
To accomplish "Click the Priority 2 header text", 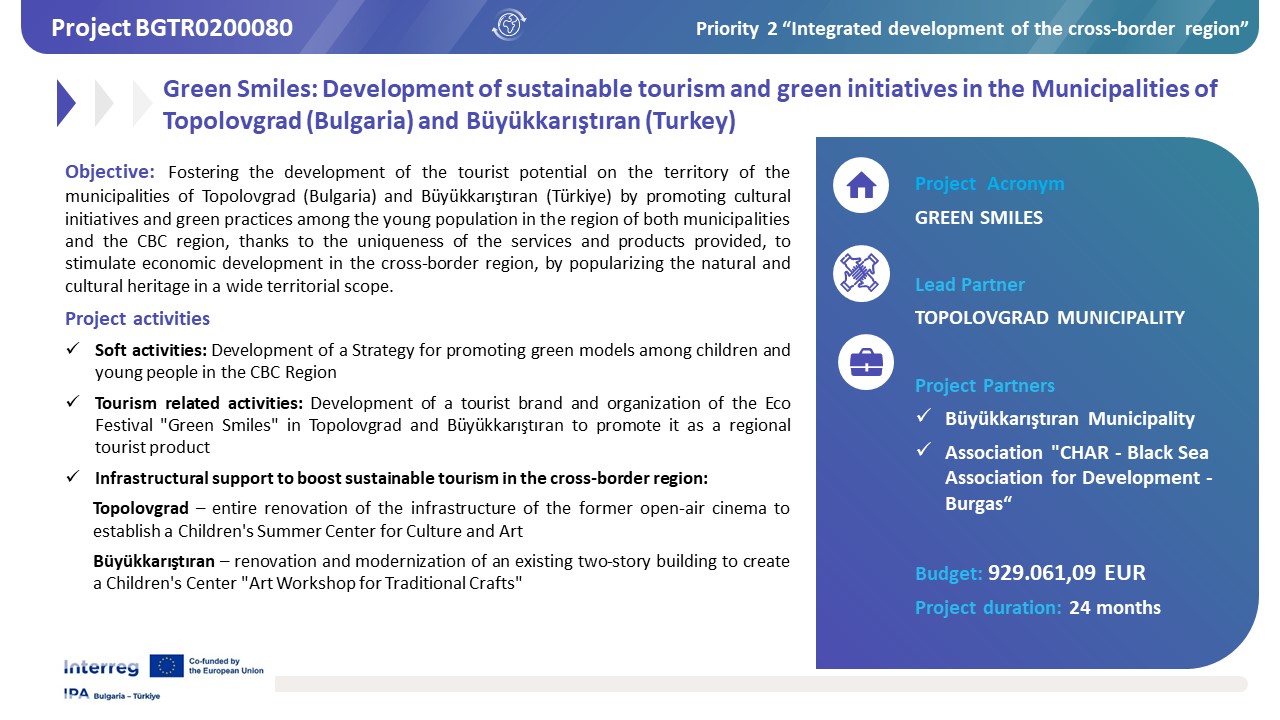I will point(972,28).
